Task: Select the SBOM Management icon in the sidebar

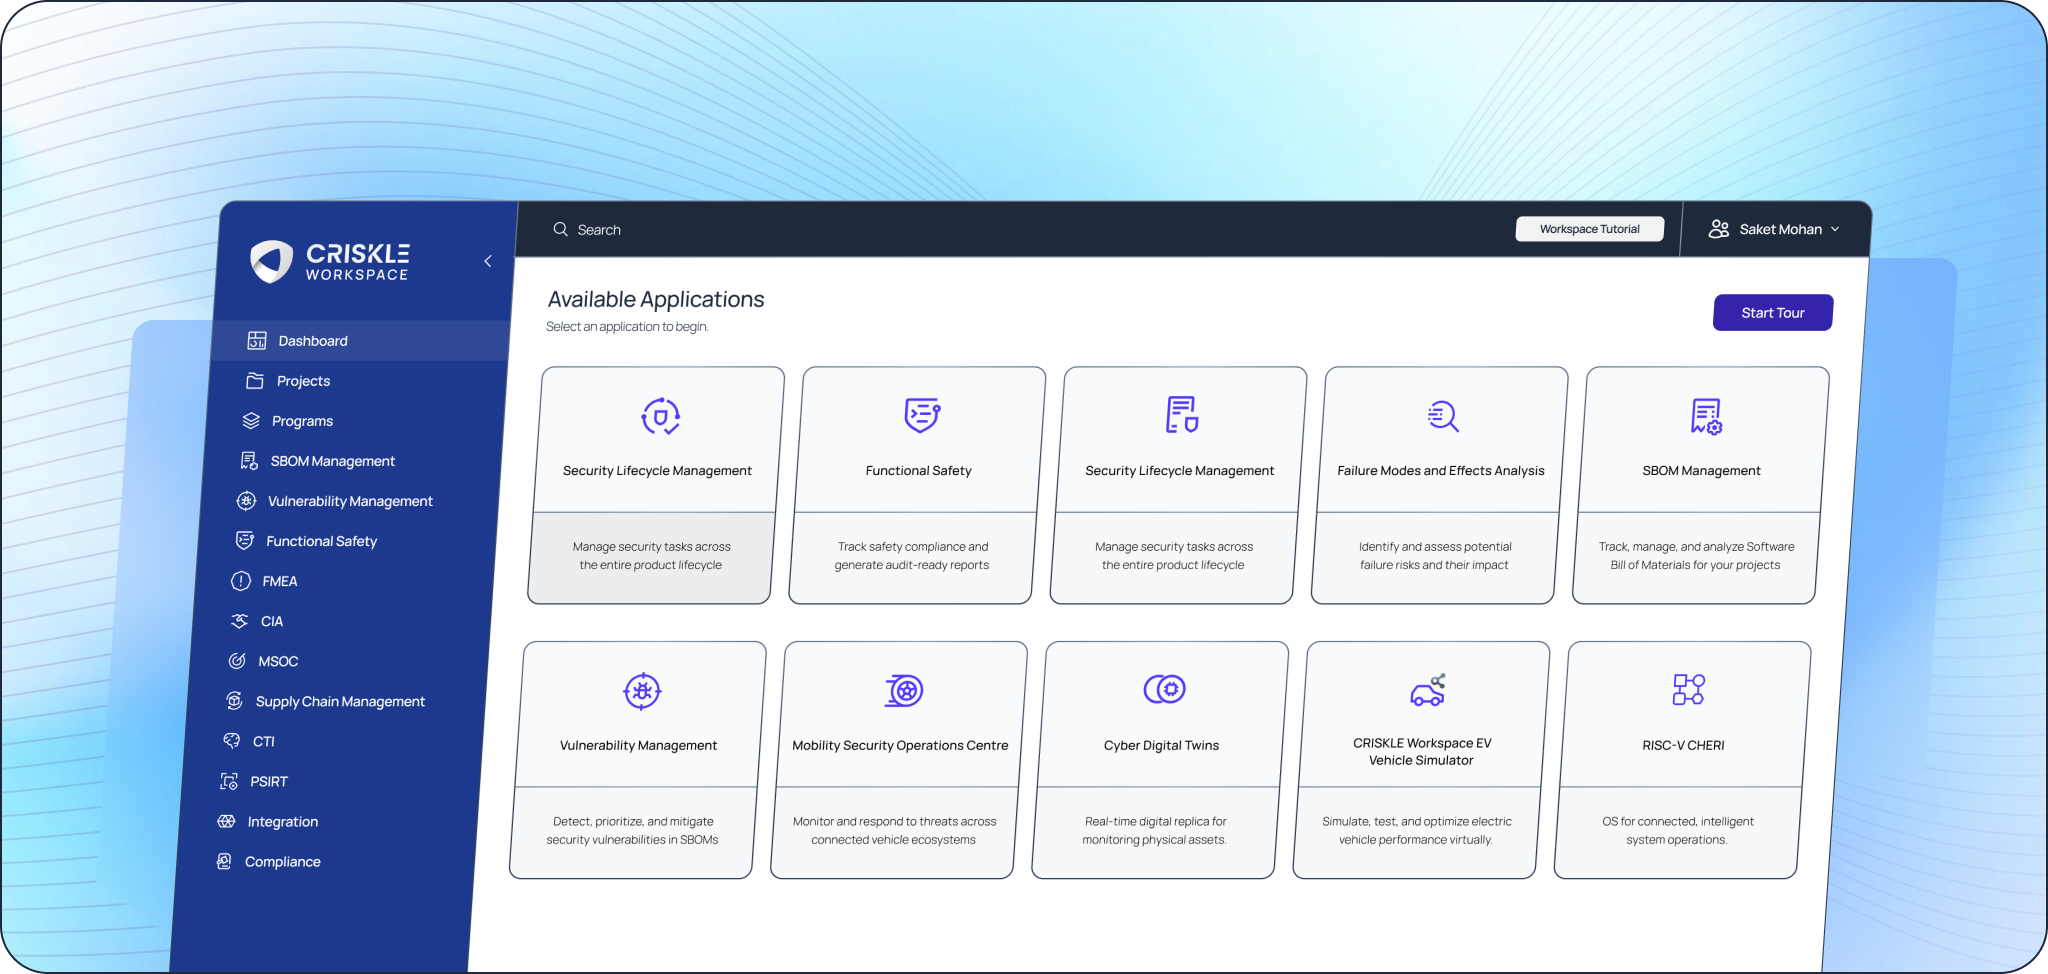Action: tap(247, 460)
